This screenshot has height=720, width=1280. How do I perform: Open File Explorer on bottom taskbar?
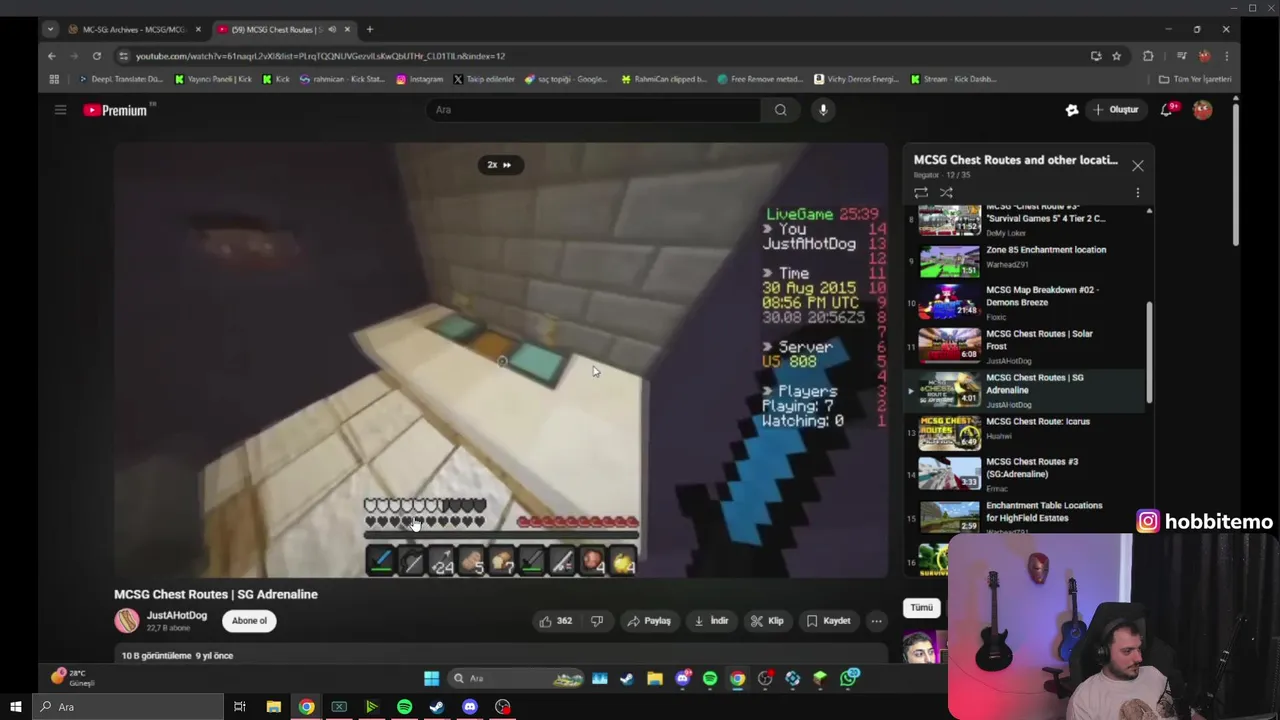(x=273, y=707)
